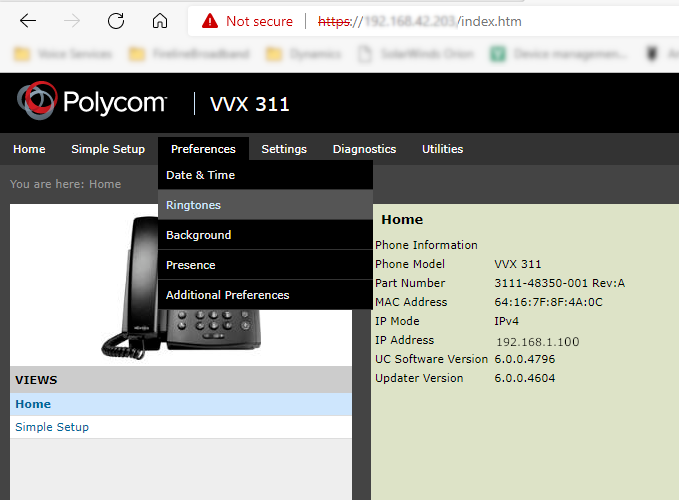Click the browser Forward arrow
The width and height of the screenshot is (679, 500).
coord(72,21)
